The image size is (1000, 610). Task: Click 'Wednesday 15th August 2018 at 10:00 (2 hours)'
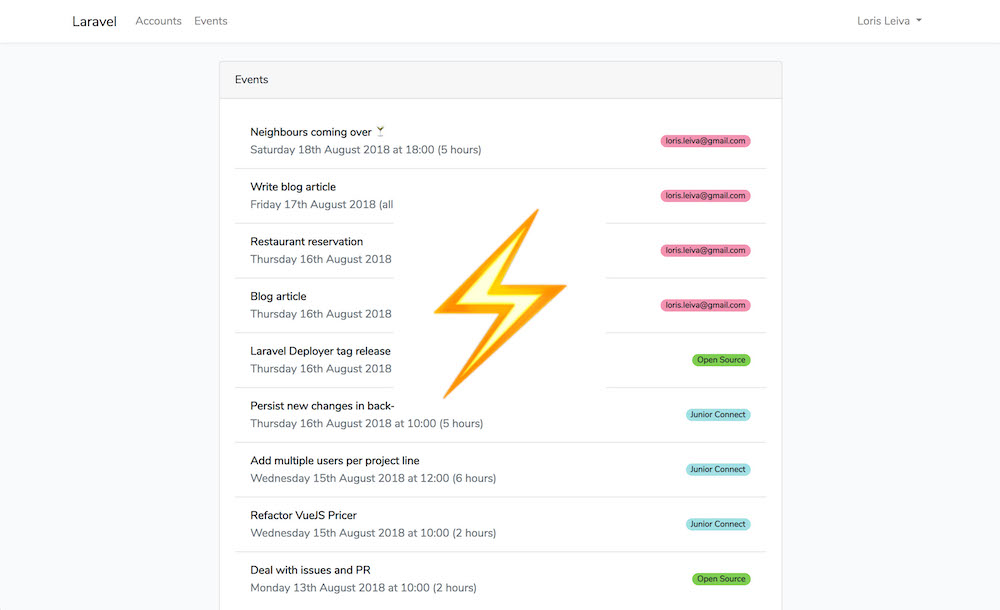(x=373, y=533)
